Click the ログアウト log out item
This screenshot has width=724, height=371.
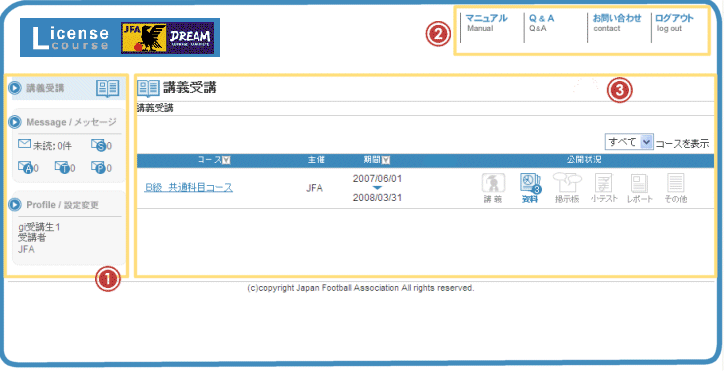click(675, 23)
